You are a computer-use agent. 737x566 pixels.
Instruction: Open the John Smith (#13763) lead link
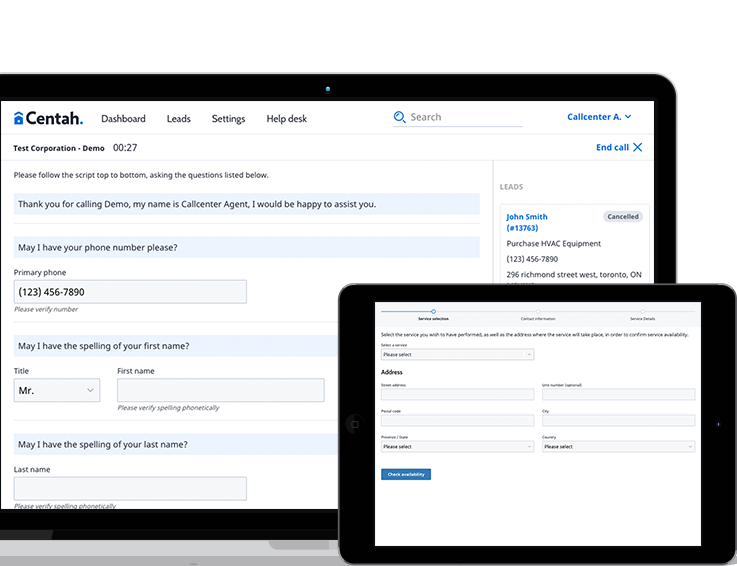click(x=527, y=222)
